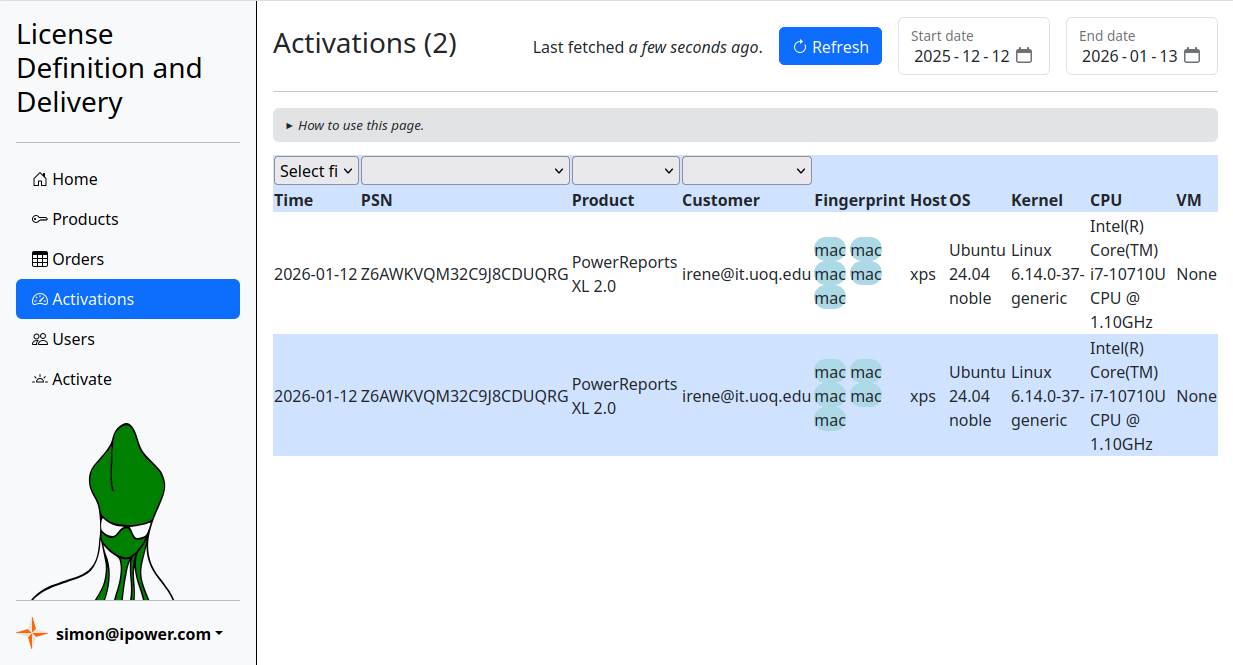Click the Products key icon
Screen dimensions: 1233x665
[40, 220]
